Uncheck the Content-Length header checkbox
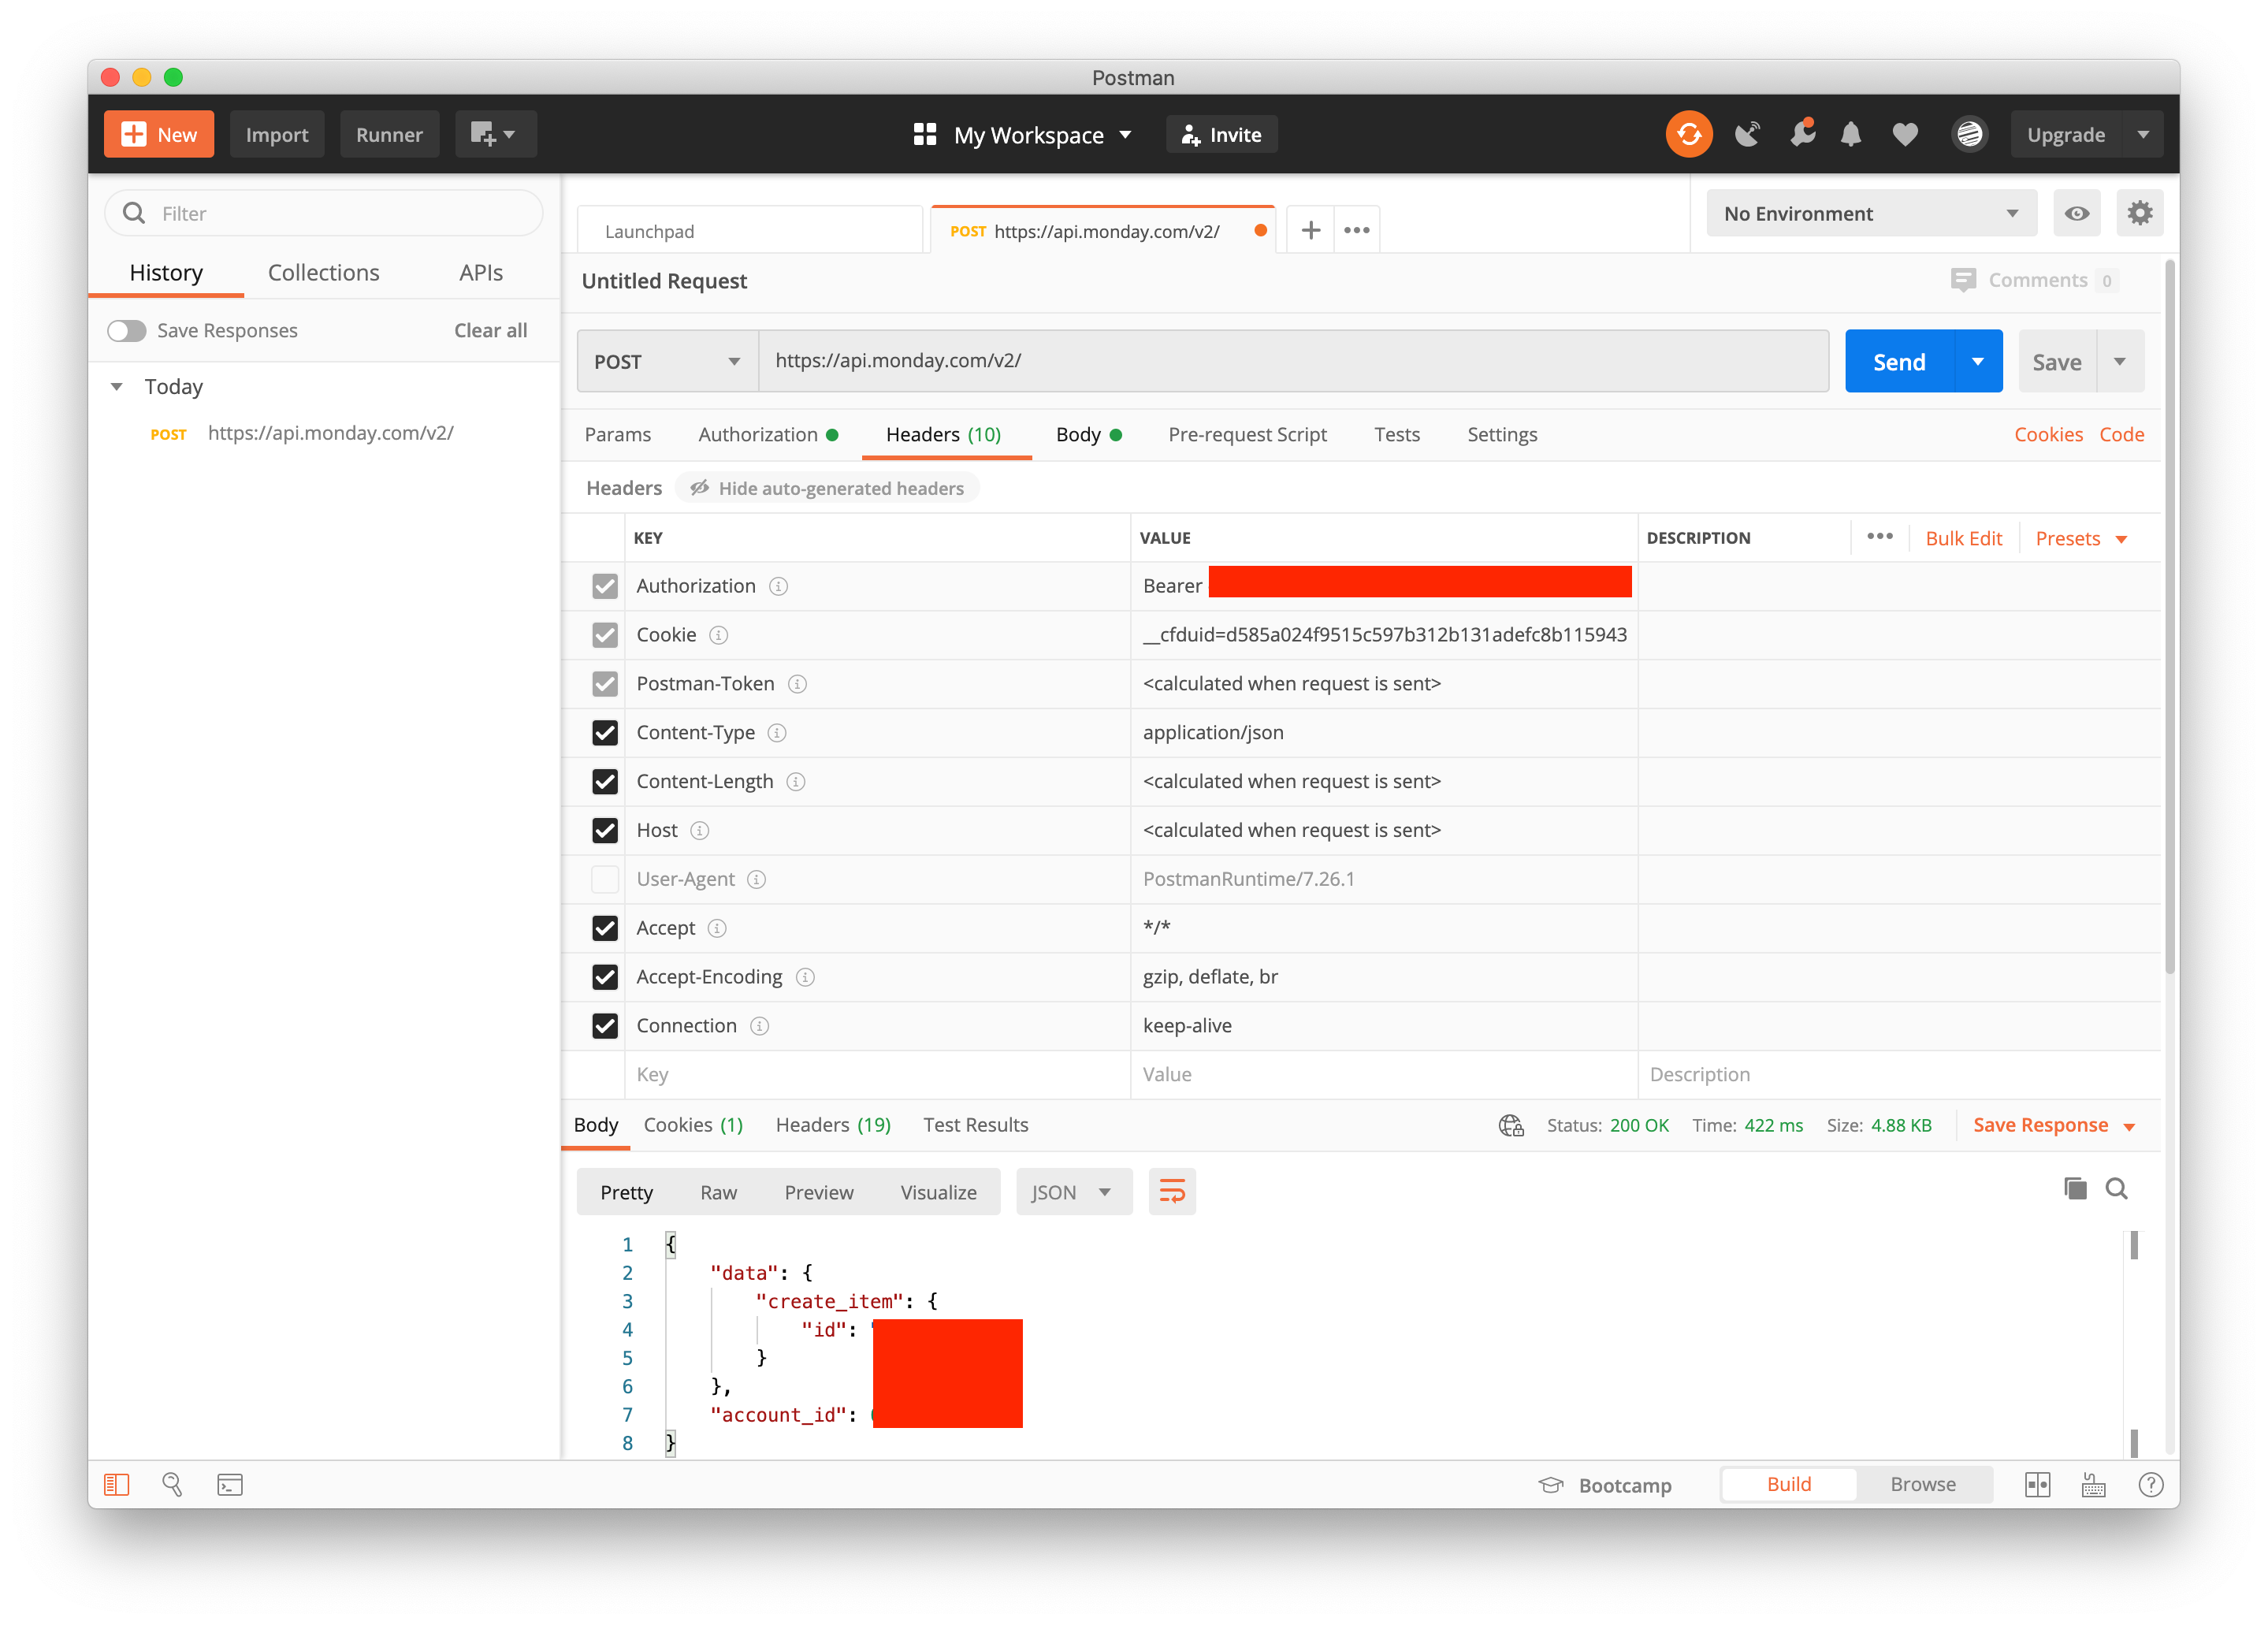The height and width of the screenshot is (1625, 2268). pyautogui.click(x=605, y=782)
